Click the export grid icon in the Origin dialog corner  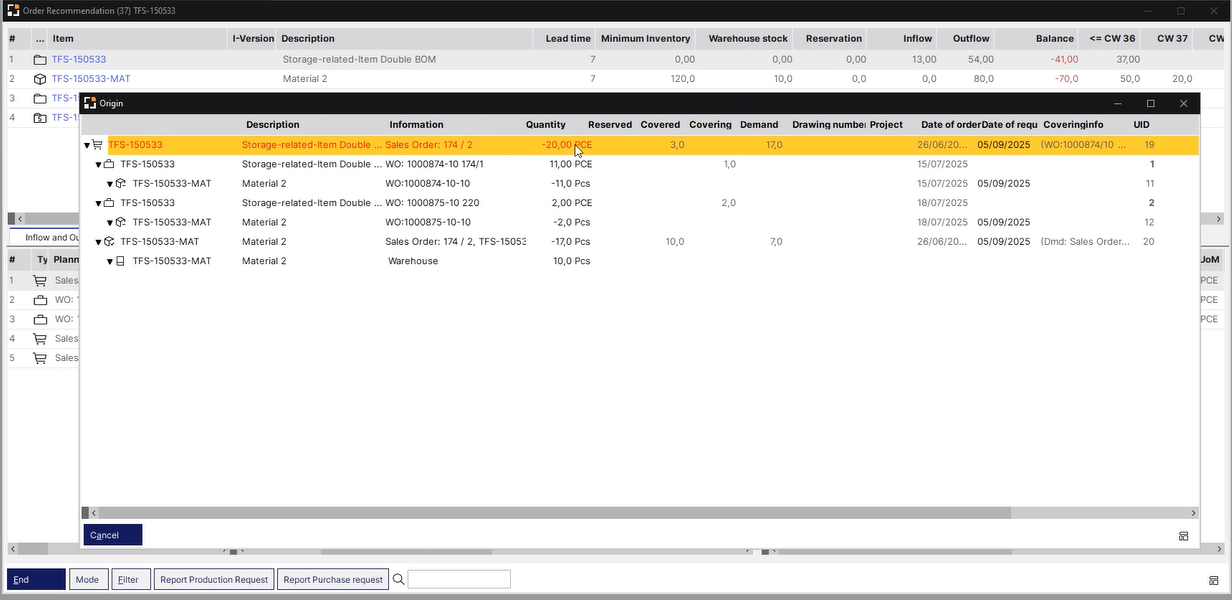[x=1184, y=535]
